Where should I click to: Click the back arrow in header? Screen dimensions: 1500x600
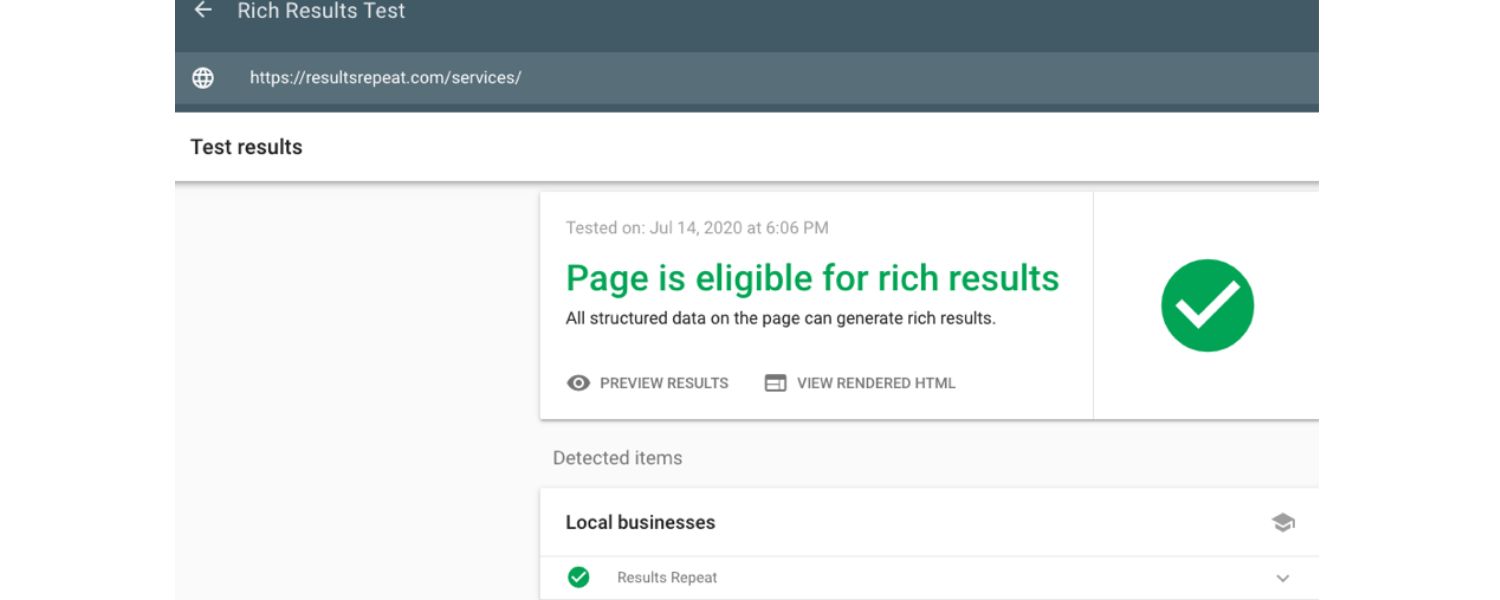coord(203,11)
